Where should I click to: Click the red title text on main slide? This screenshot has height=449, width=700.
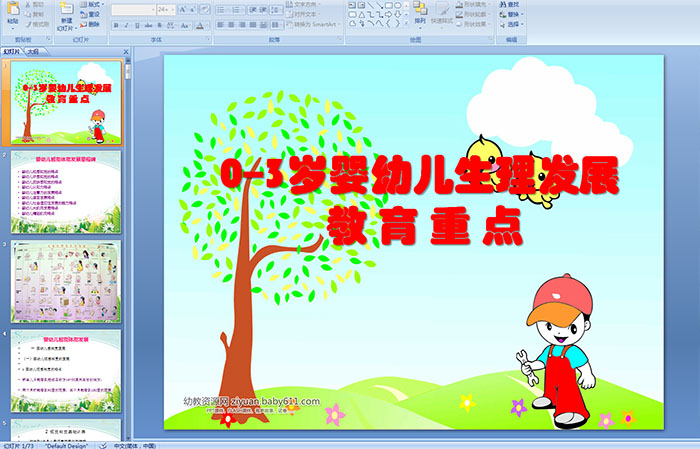coord(420,200)
